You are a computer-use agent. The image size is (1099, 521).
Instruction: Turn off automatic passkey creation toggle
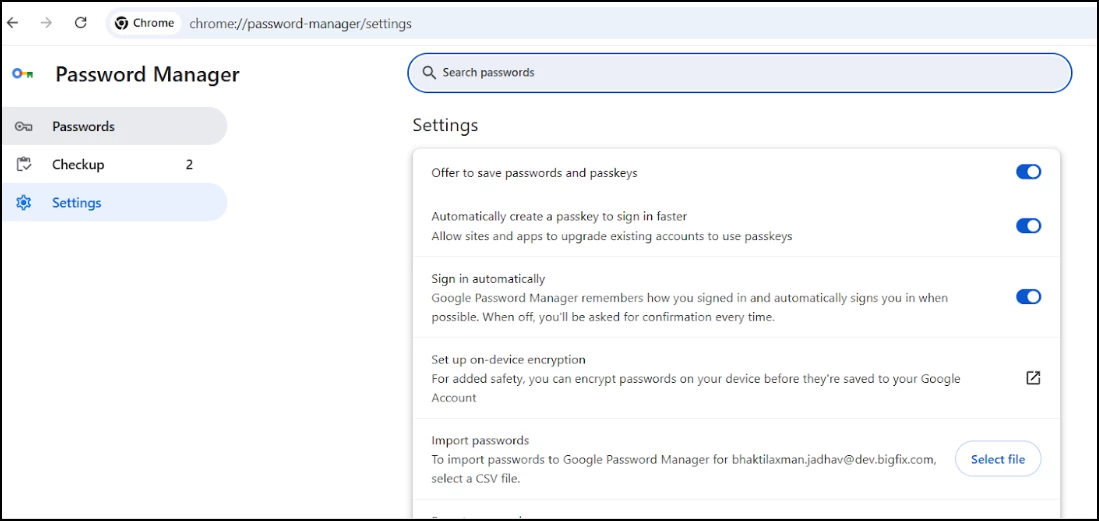[x=1028, y=226]
